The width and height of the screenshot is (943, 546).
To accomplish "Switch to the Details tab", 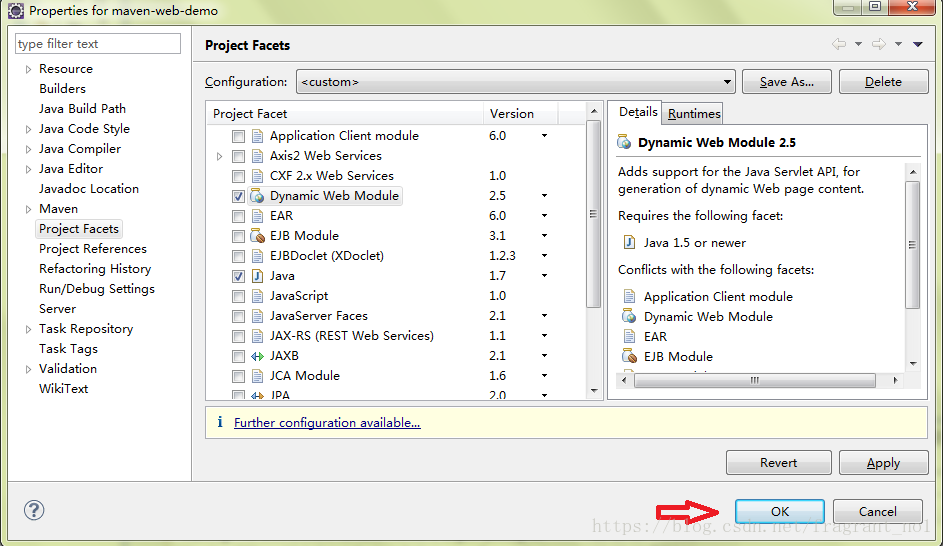I will [x=637, y=112].
